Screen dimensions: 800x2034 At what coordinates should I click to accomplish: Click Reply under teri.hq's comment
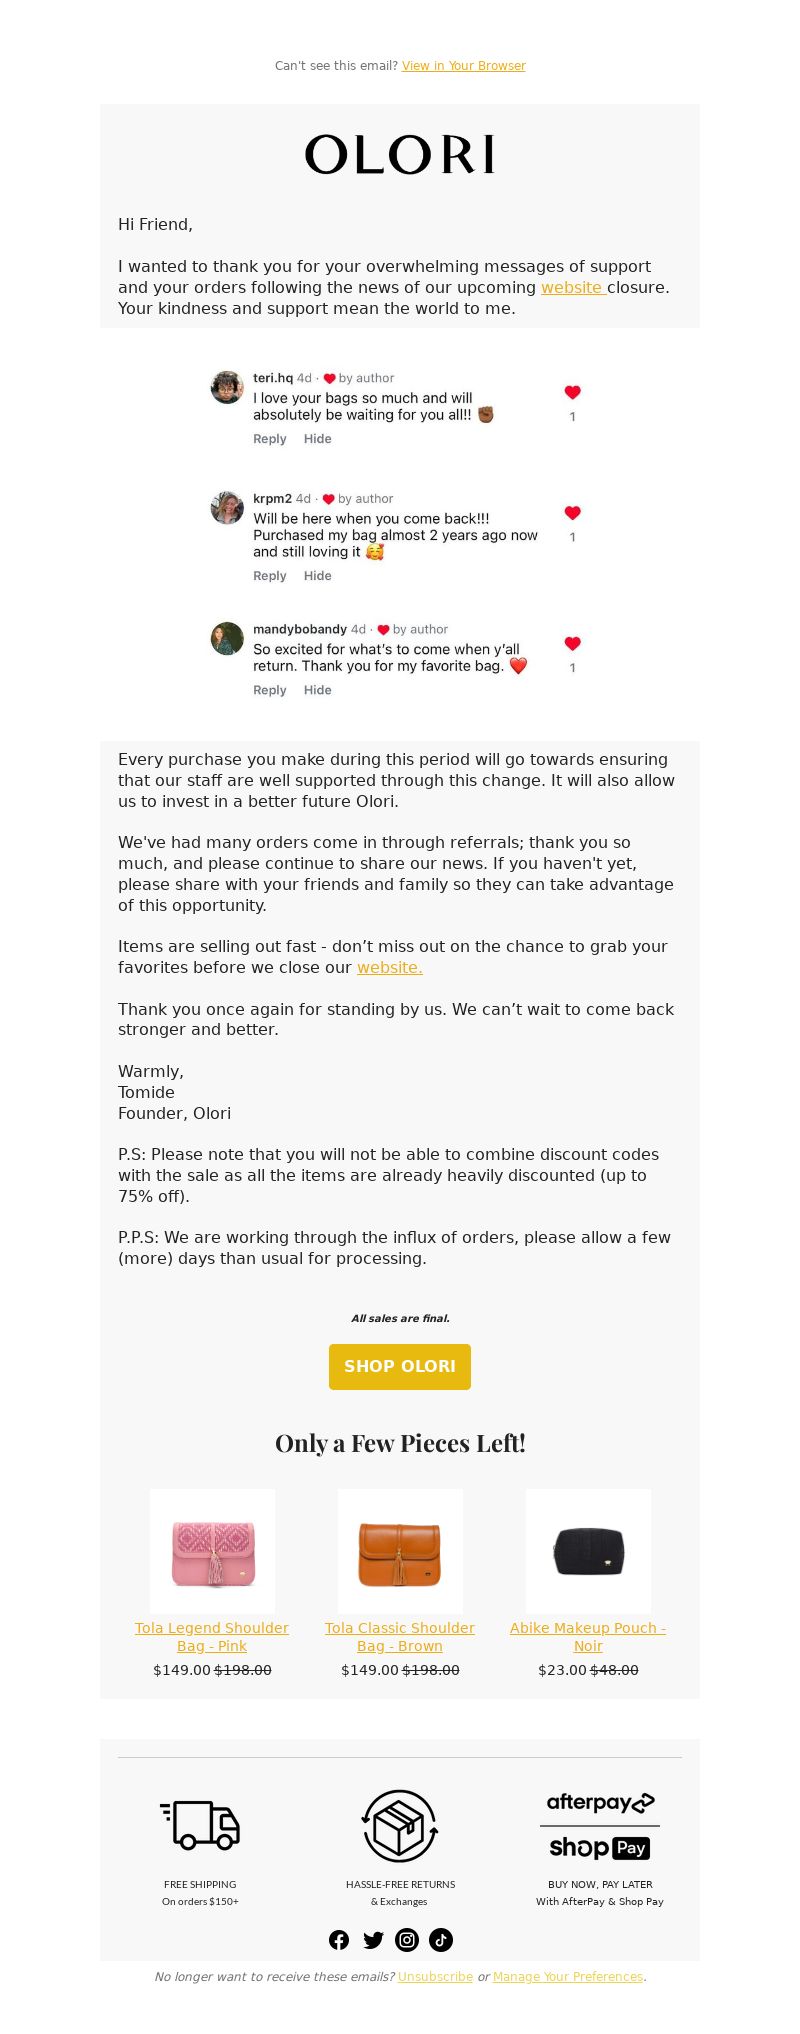tap(270, 439)
